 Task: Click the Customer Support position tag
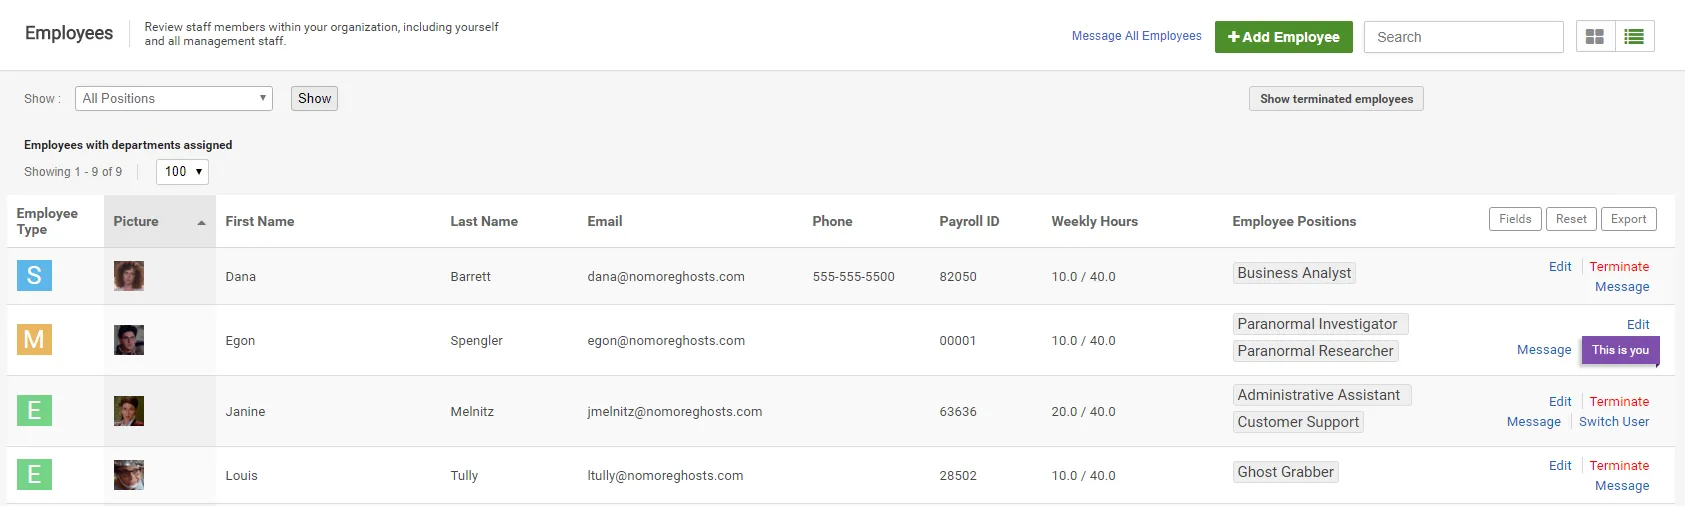coord(1298,422)
